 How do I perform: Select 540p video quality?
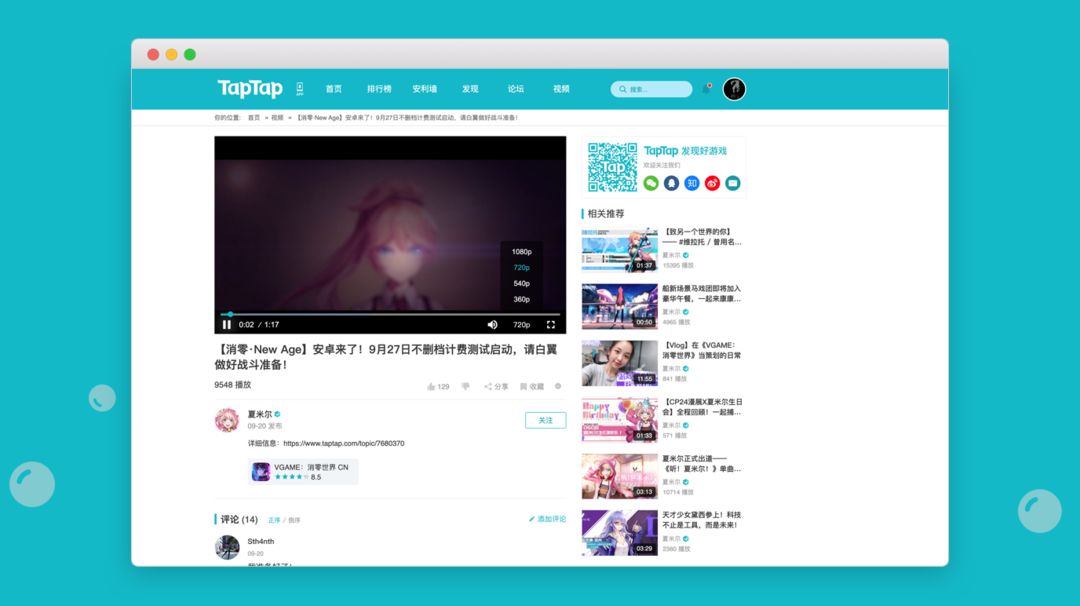tap(521, 283)
